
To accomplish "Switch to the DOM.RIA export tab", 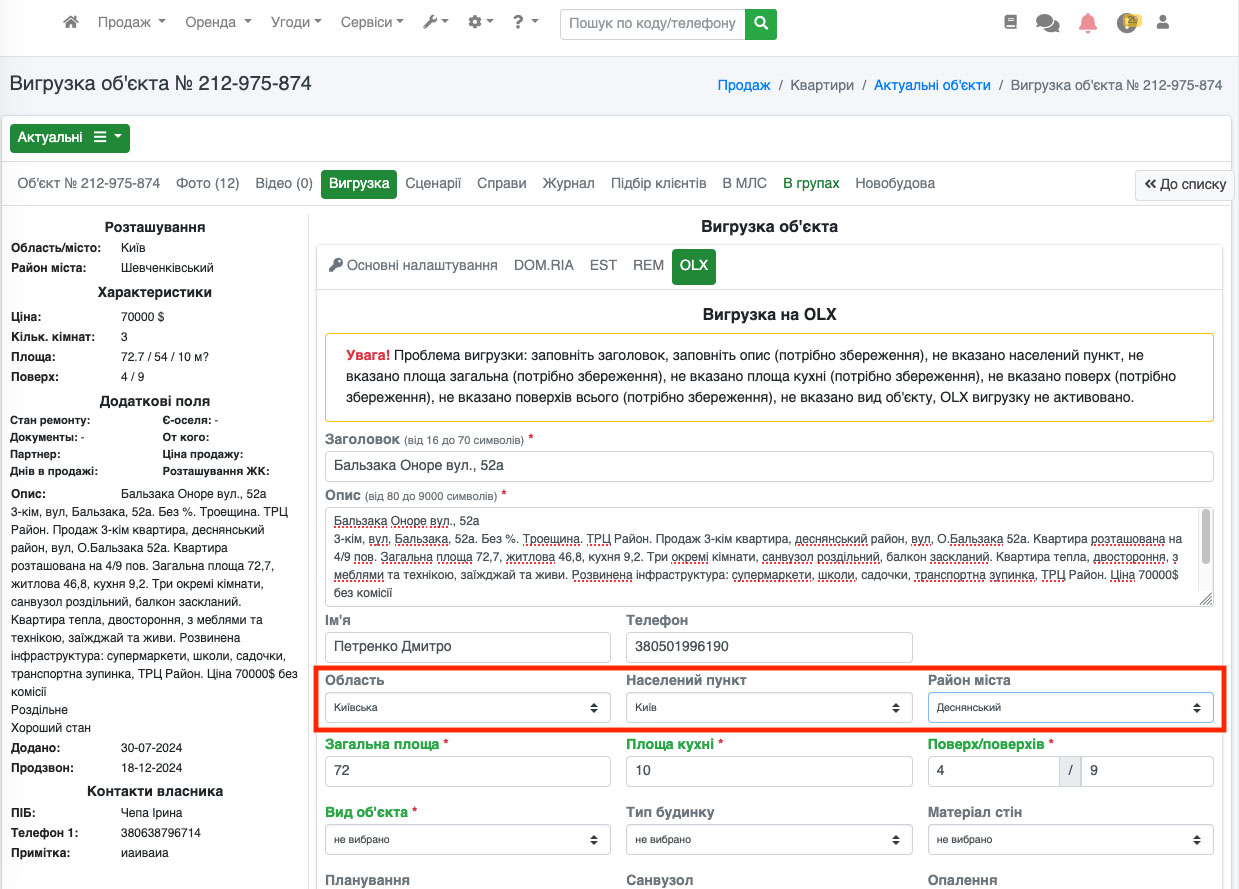I will 543,266.
